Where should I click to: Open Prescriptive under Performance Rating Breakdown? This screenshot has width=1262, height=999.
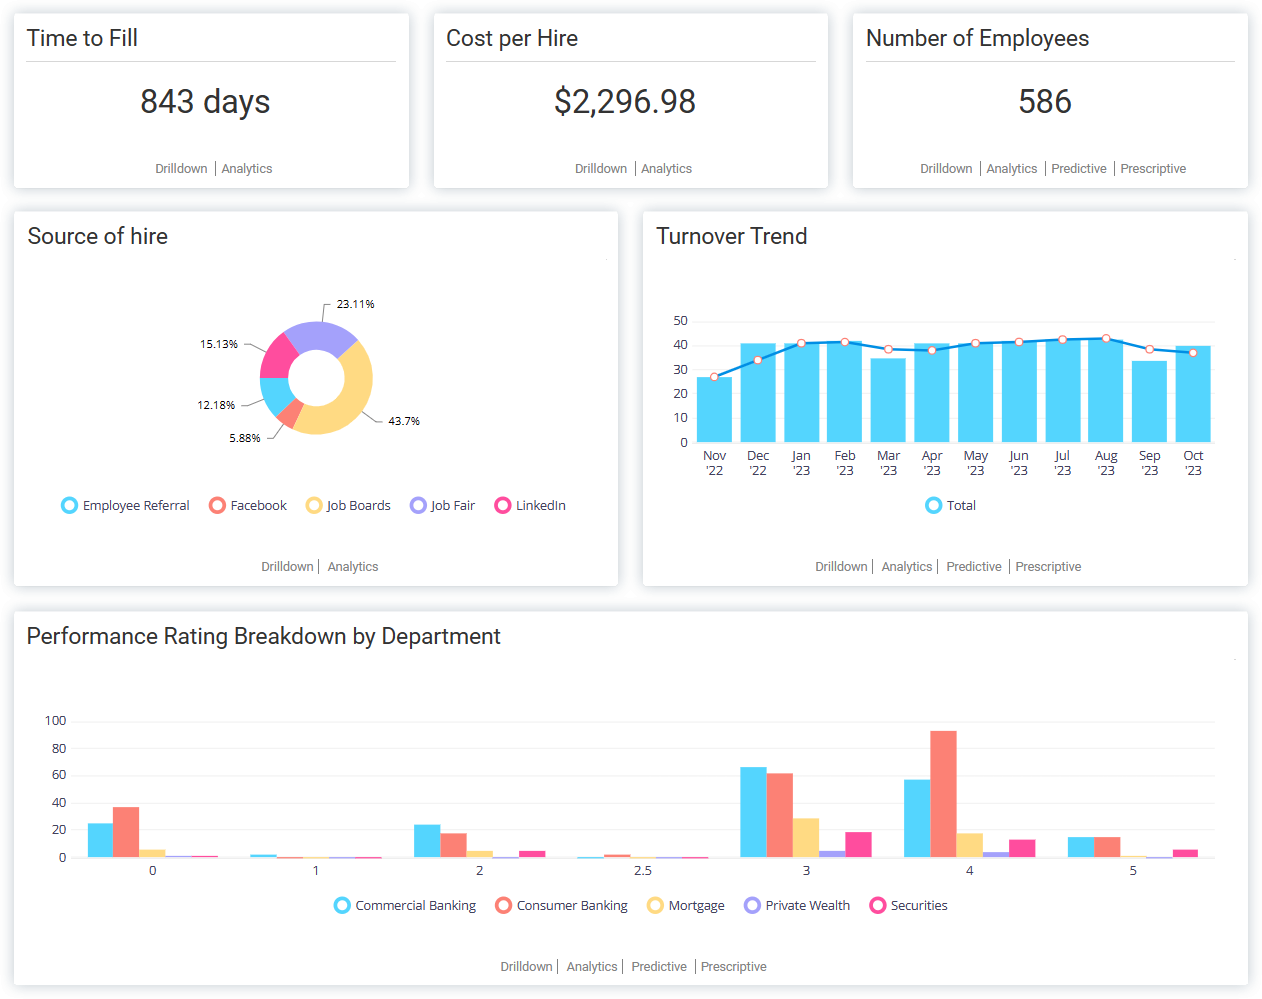coord(734,967)
